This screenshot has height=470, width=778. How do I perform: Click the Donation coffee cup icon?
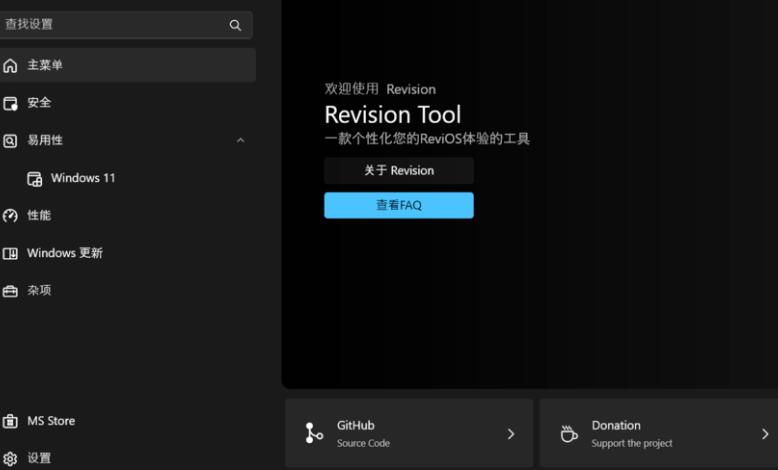pos(569,433)
